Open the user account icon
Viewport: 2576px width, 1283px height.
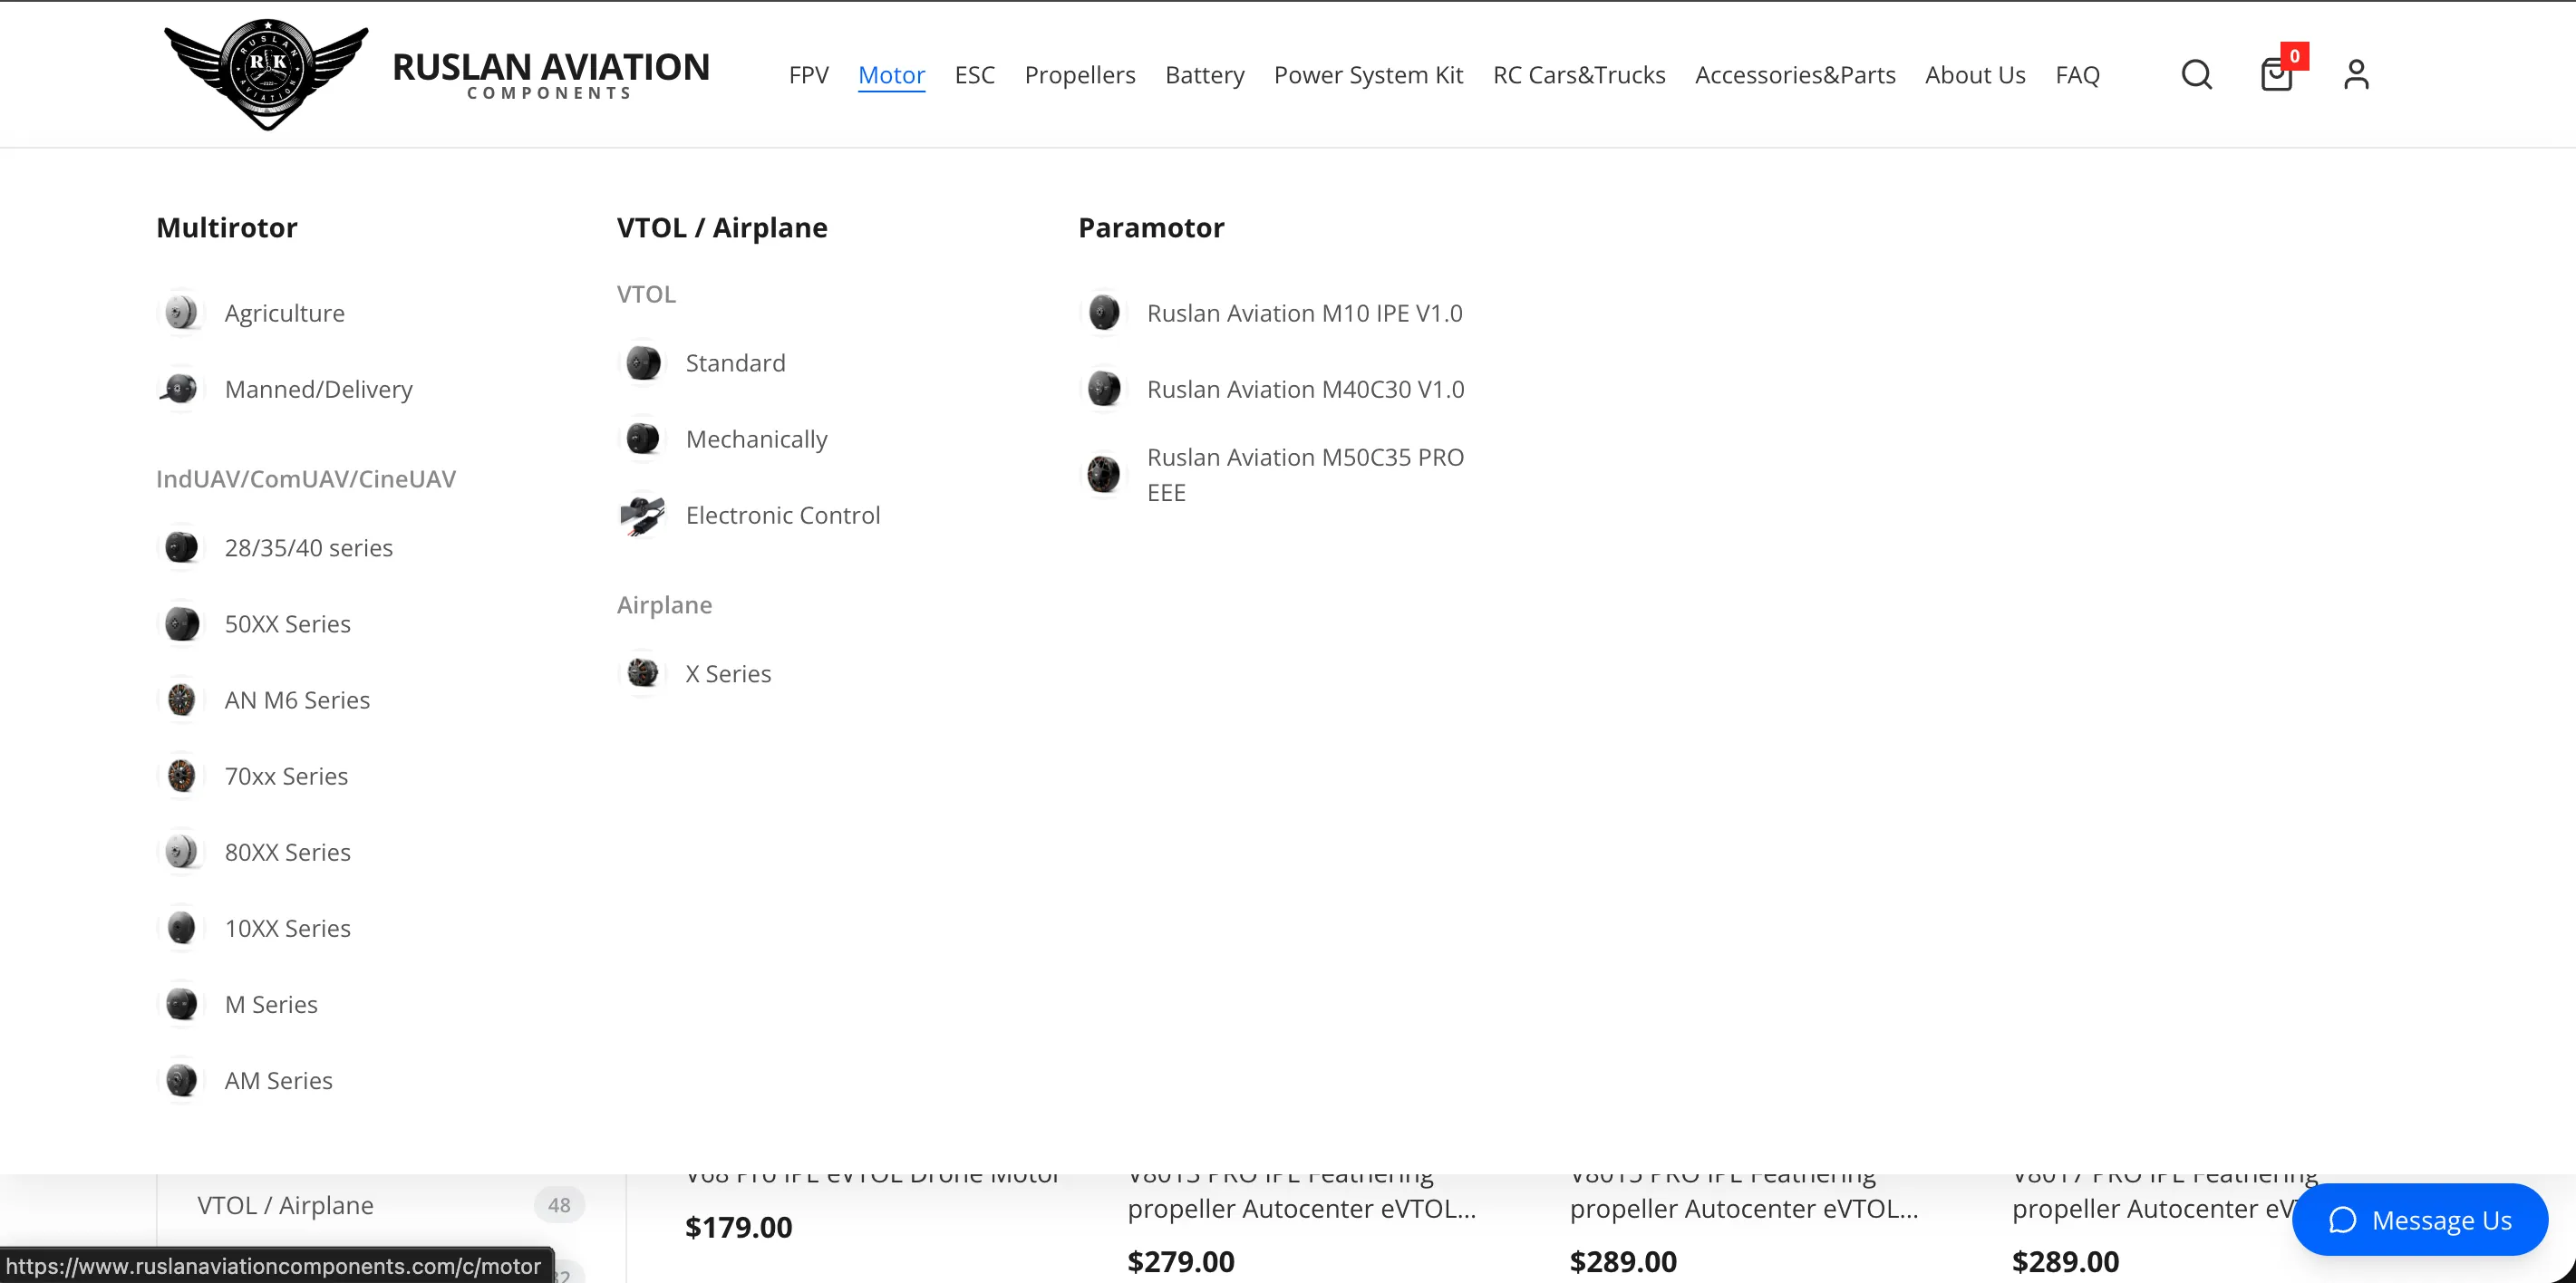[2356, 75]
